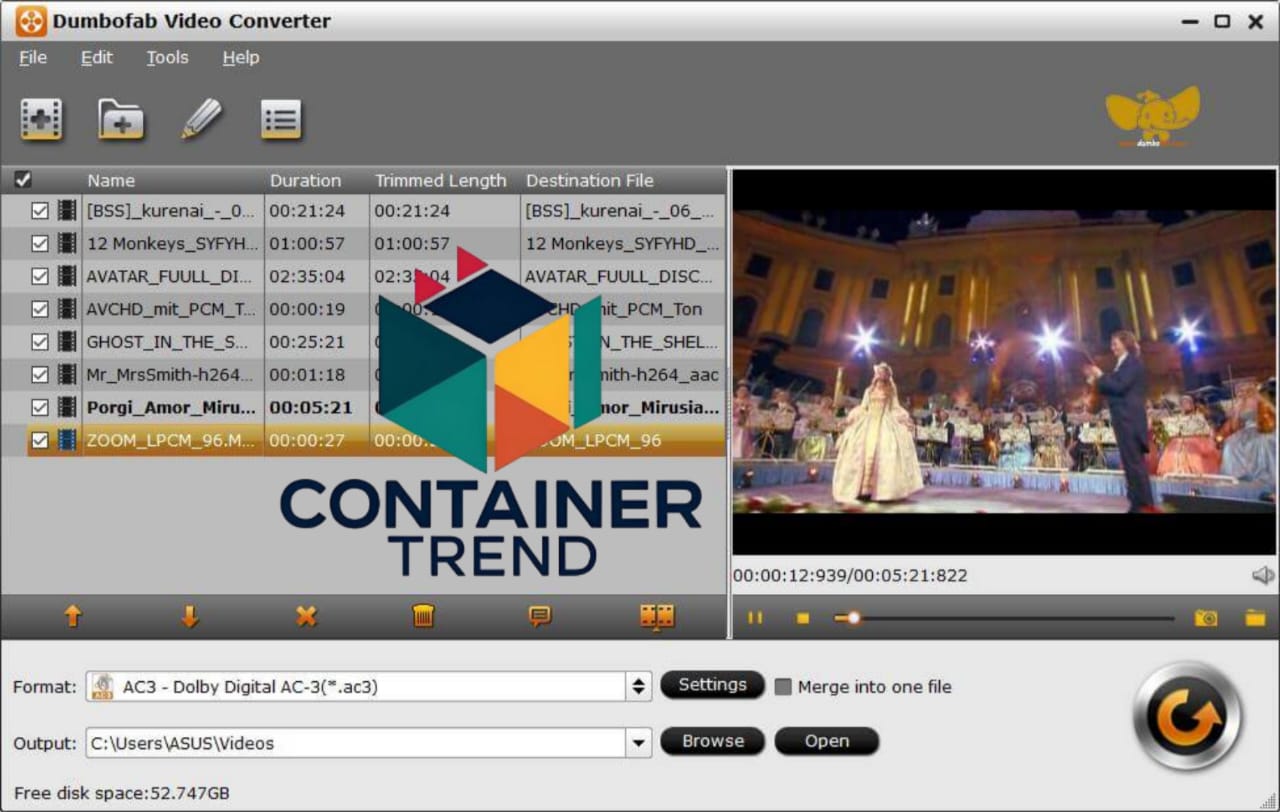
Task: Open the Edit menu
Action: click(97, 57)
